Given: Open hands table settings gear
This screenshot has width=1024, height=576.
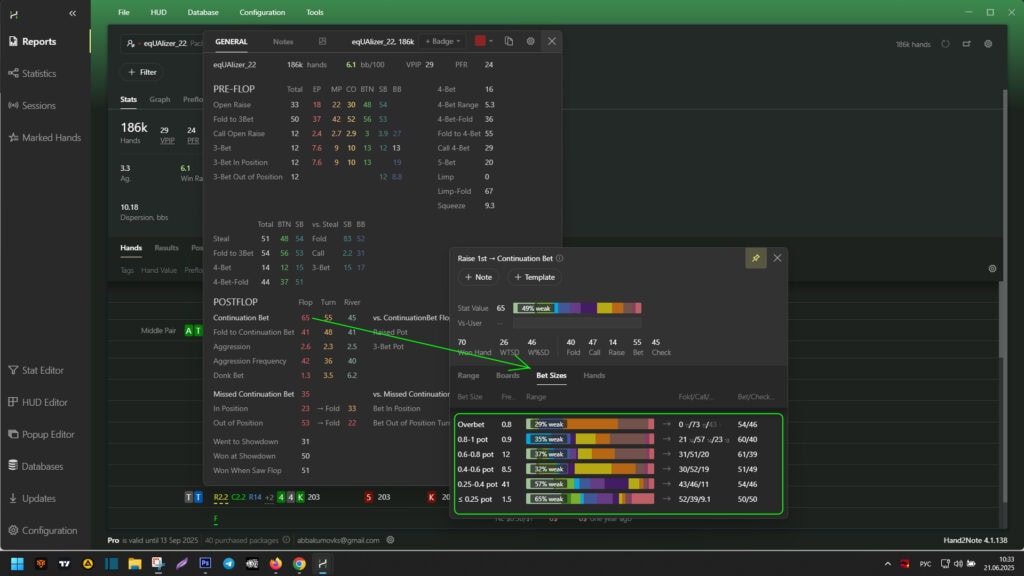Looking at the screenshot, I should [x=992, y=268].
